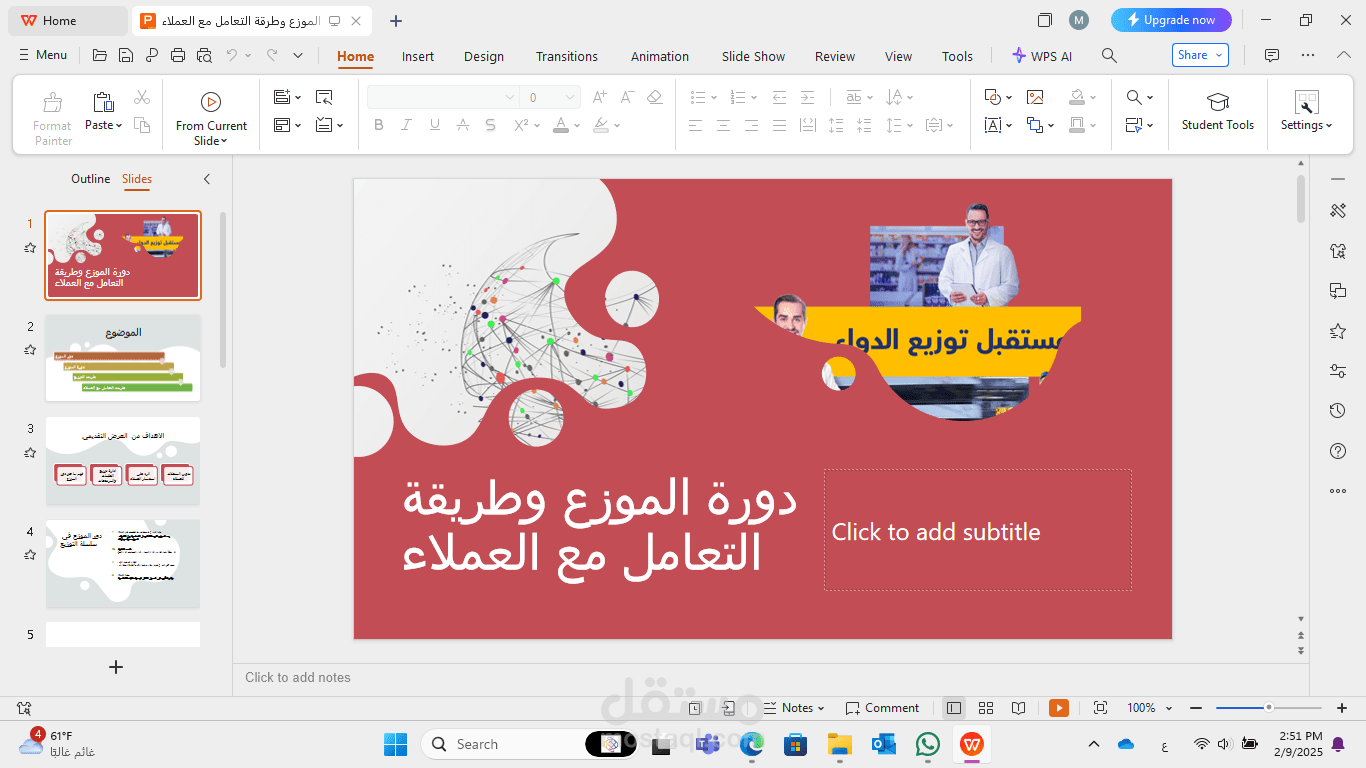Click the Print Preview icon

pyautogui.click(x=204, y=55)
